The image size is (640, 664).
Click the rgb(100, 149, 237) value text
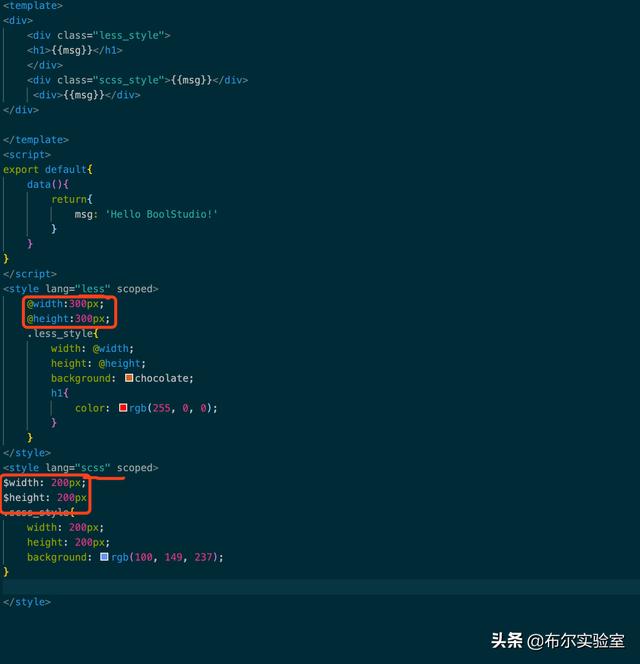(164, 557)
